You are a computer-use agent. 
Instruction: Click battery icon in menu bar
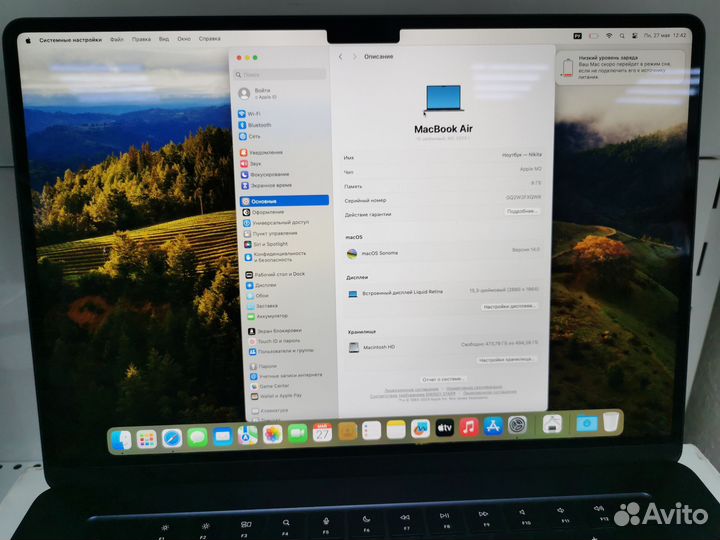pyautogui.click(x=594, y=35)
